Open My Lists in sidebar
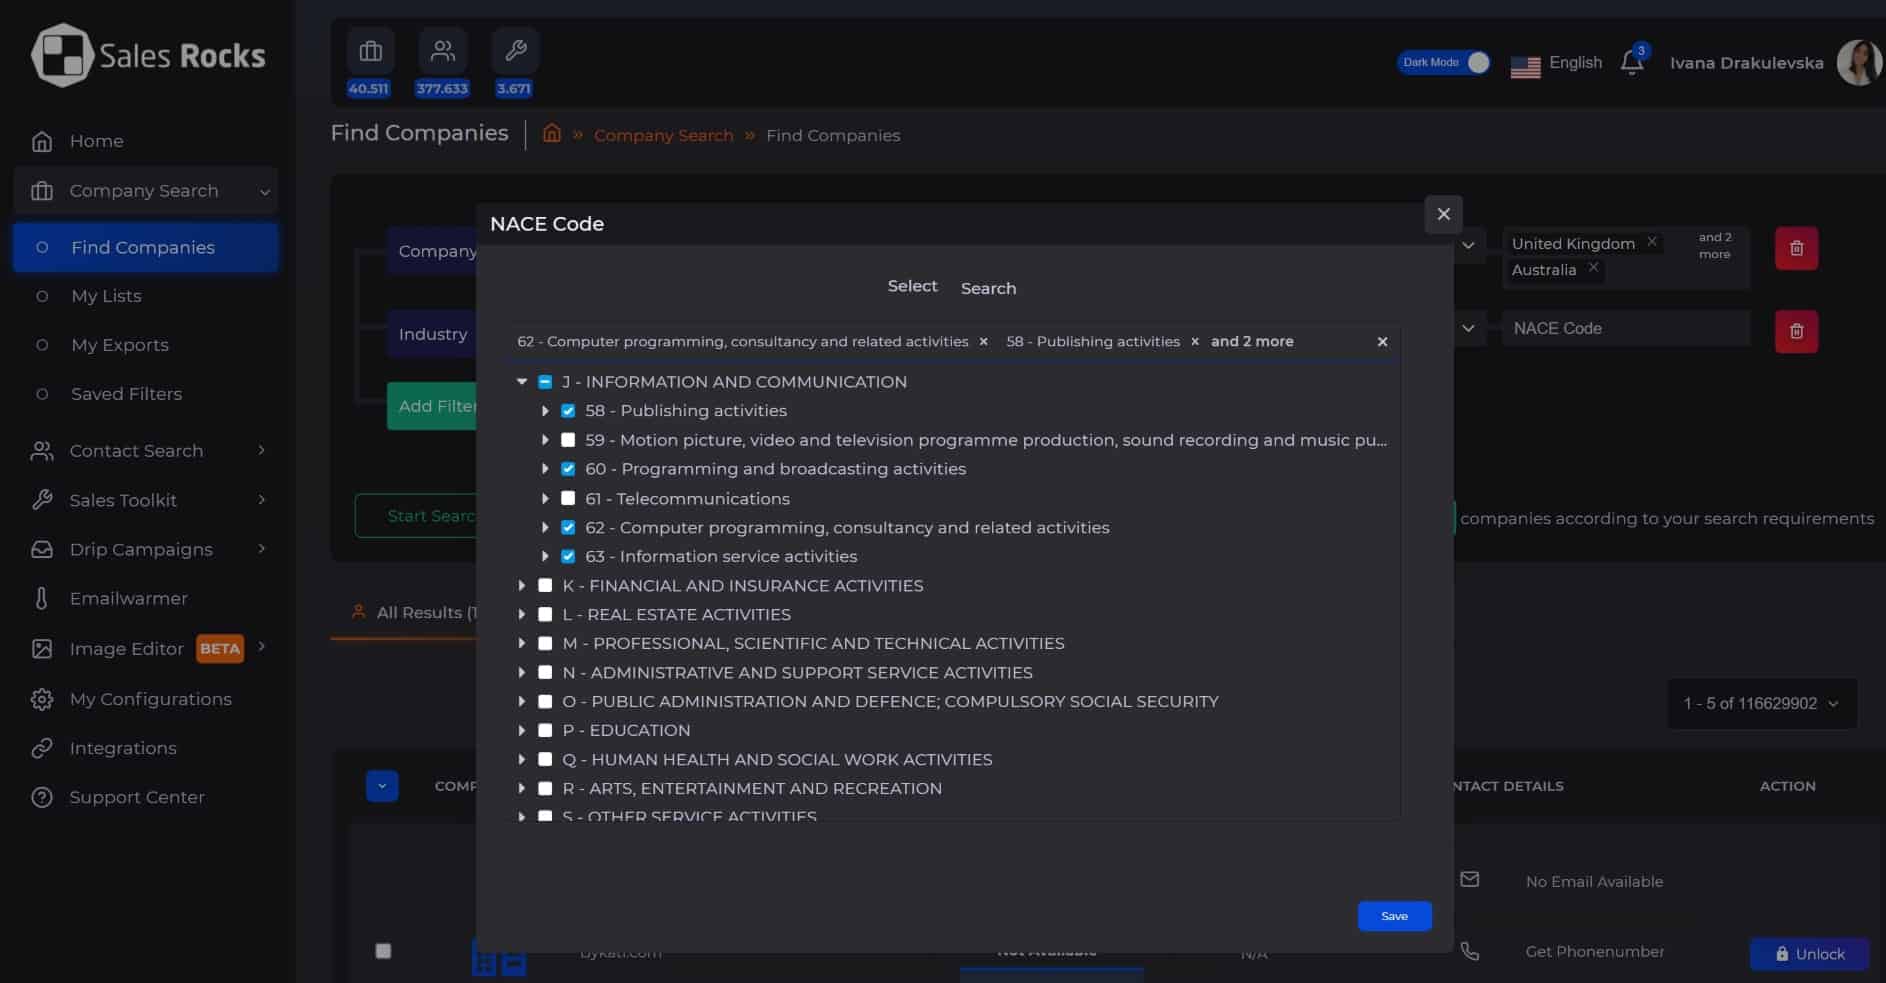1886x983 pixels. pos(106,296)
